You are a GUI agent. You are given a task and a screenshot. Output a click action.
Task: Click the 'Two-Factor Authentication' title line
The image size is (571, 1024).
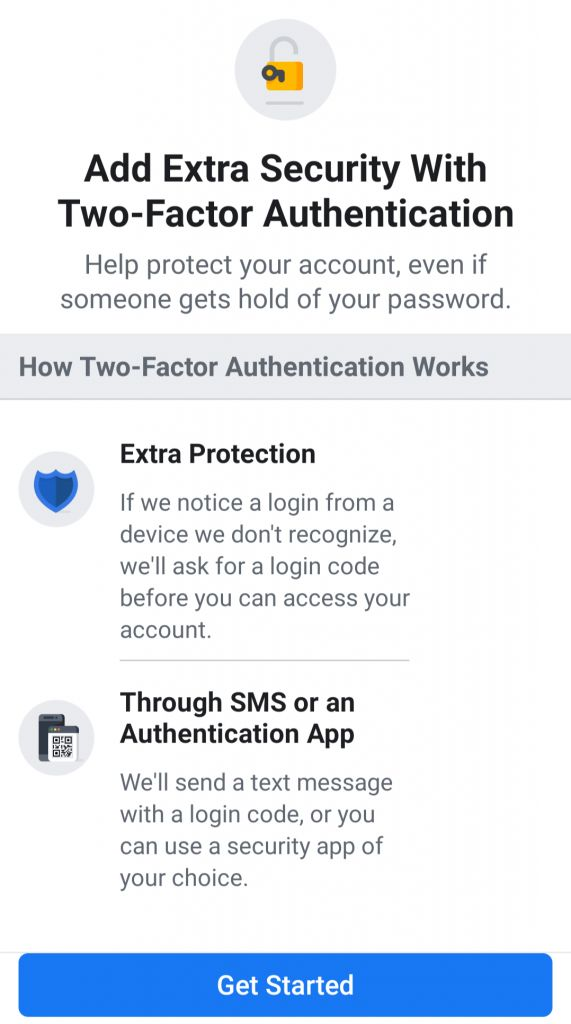[286, 213]
